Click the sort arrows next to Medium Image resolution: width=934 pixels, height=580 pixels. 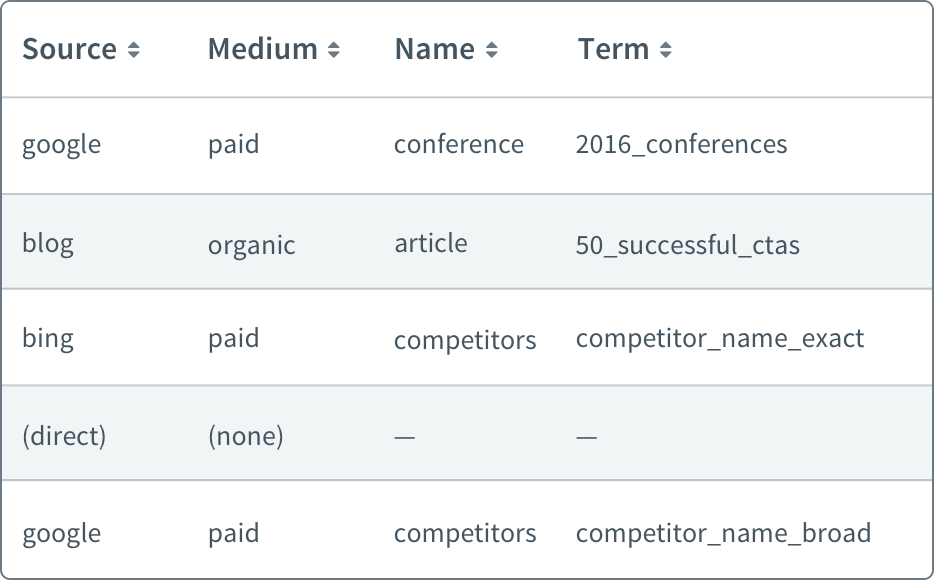(x=334, y=50)
